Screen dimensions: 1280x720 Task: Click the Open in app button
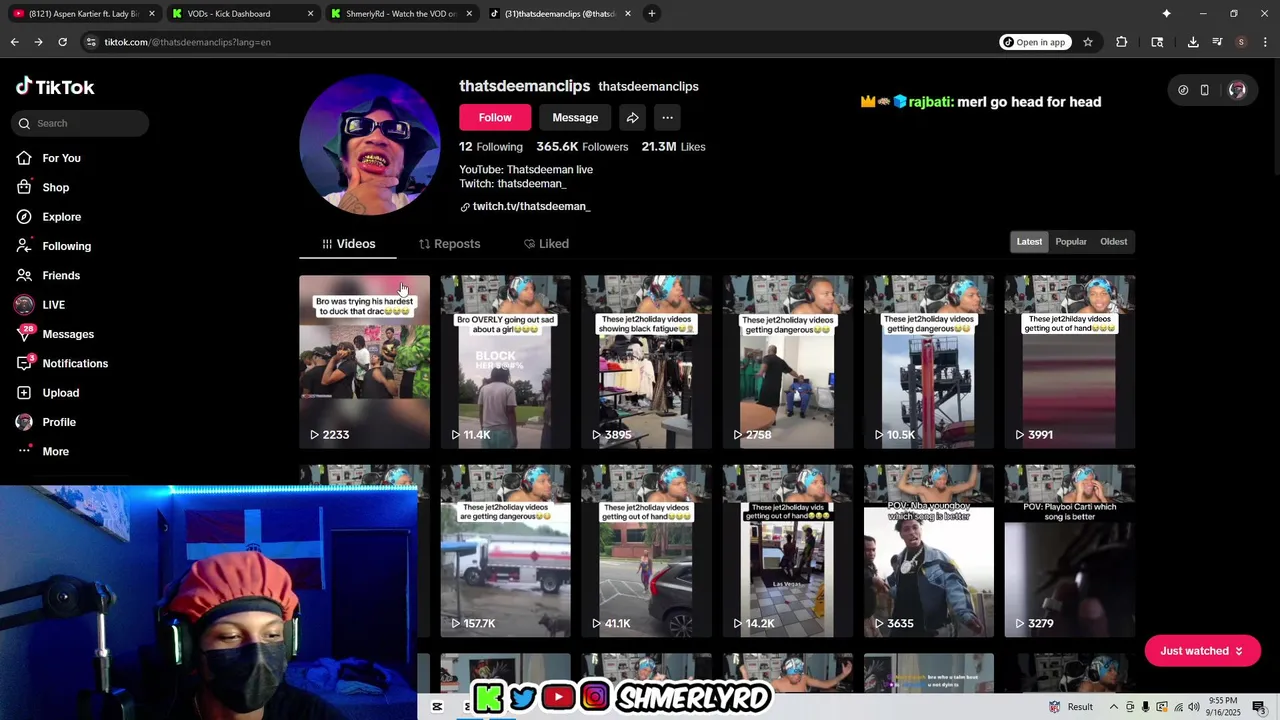click(x=1034, y=42)
